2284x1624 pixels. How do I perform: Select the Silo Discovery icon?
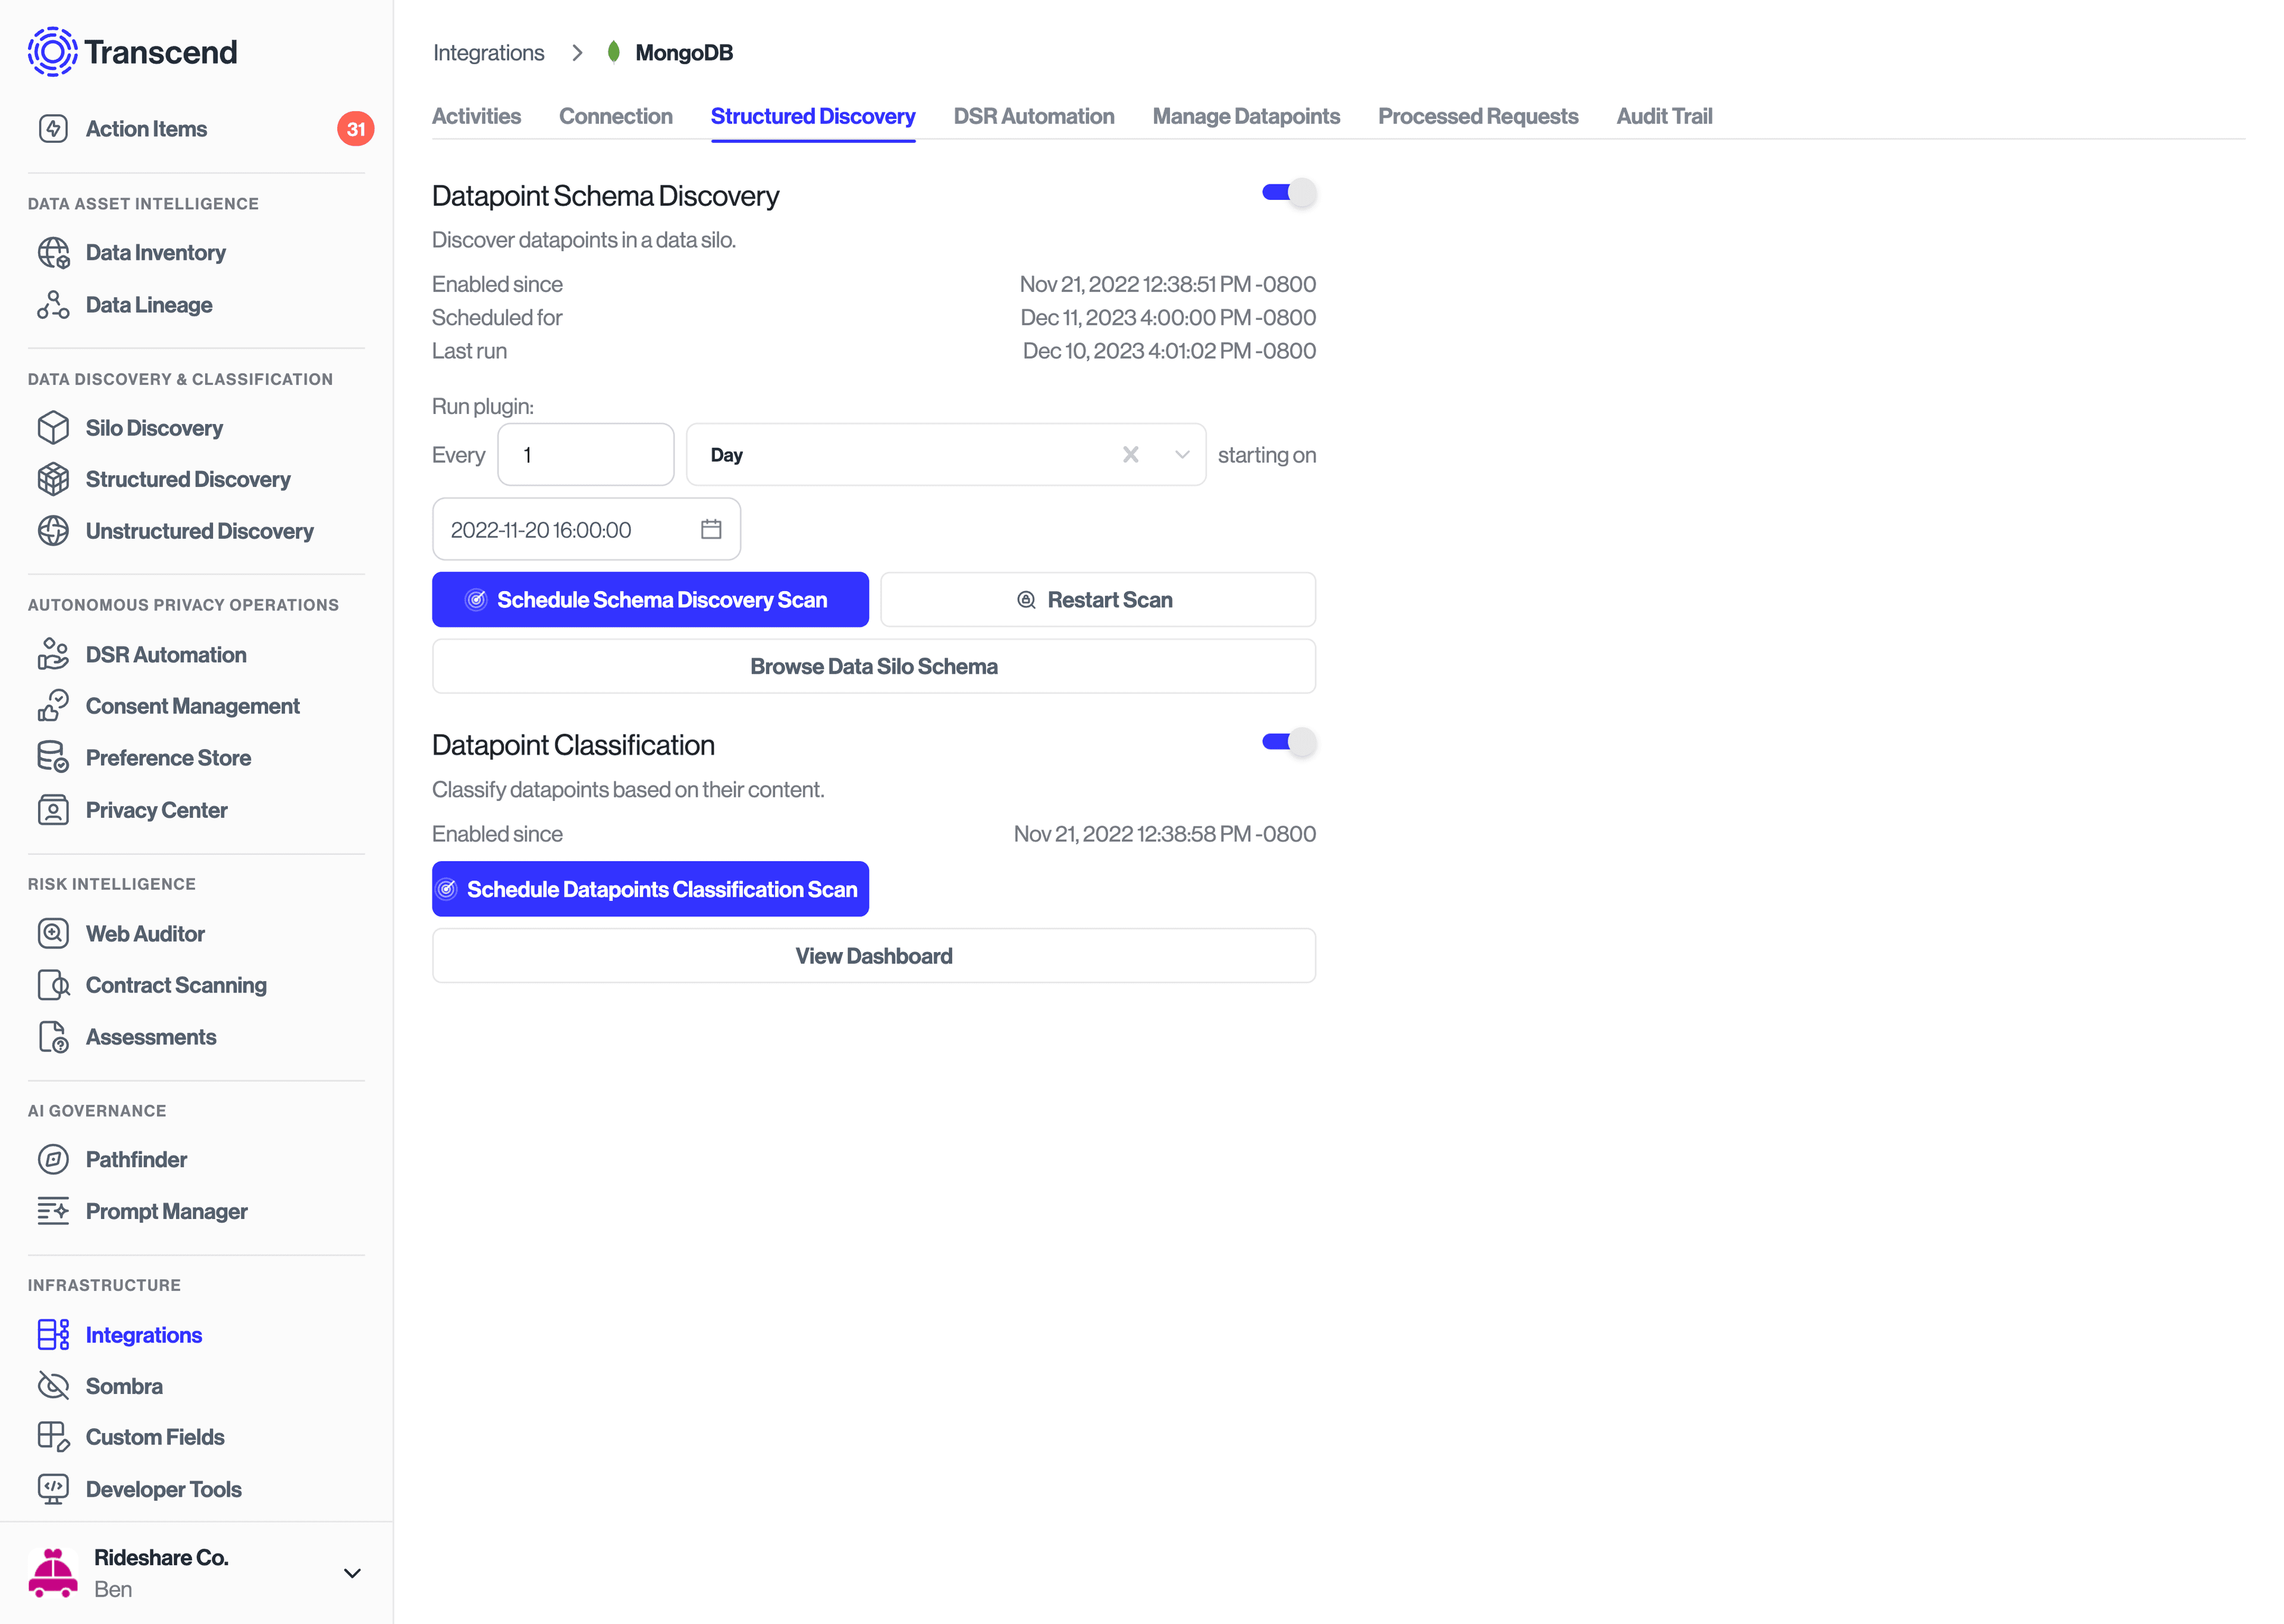pyautogui.click(x=53, y=427)
